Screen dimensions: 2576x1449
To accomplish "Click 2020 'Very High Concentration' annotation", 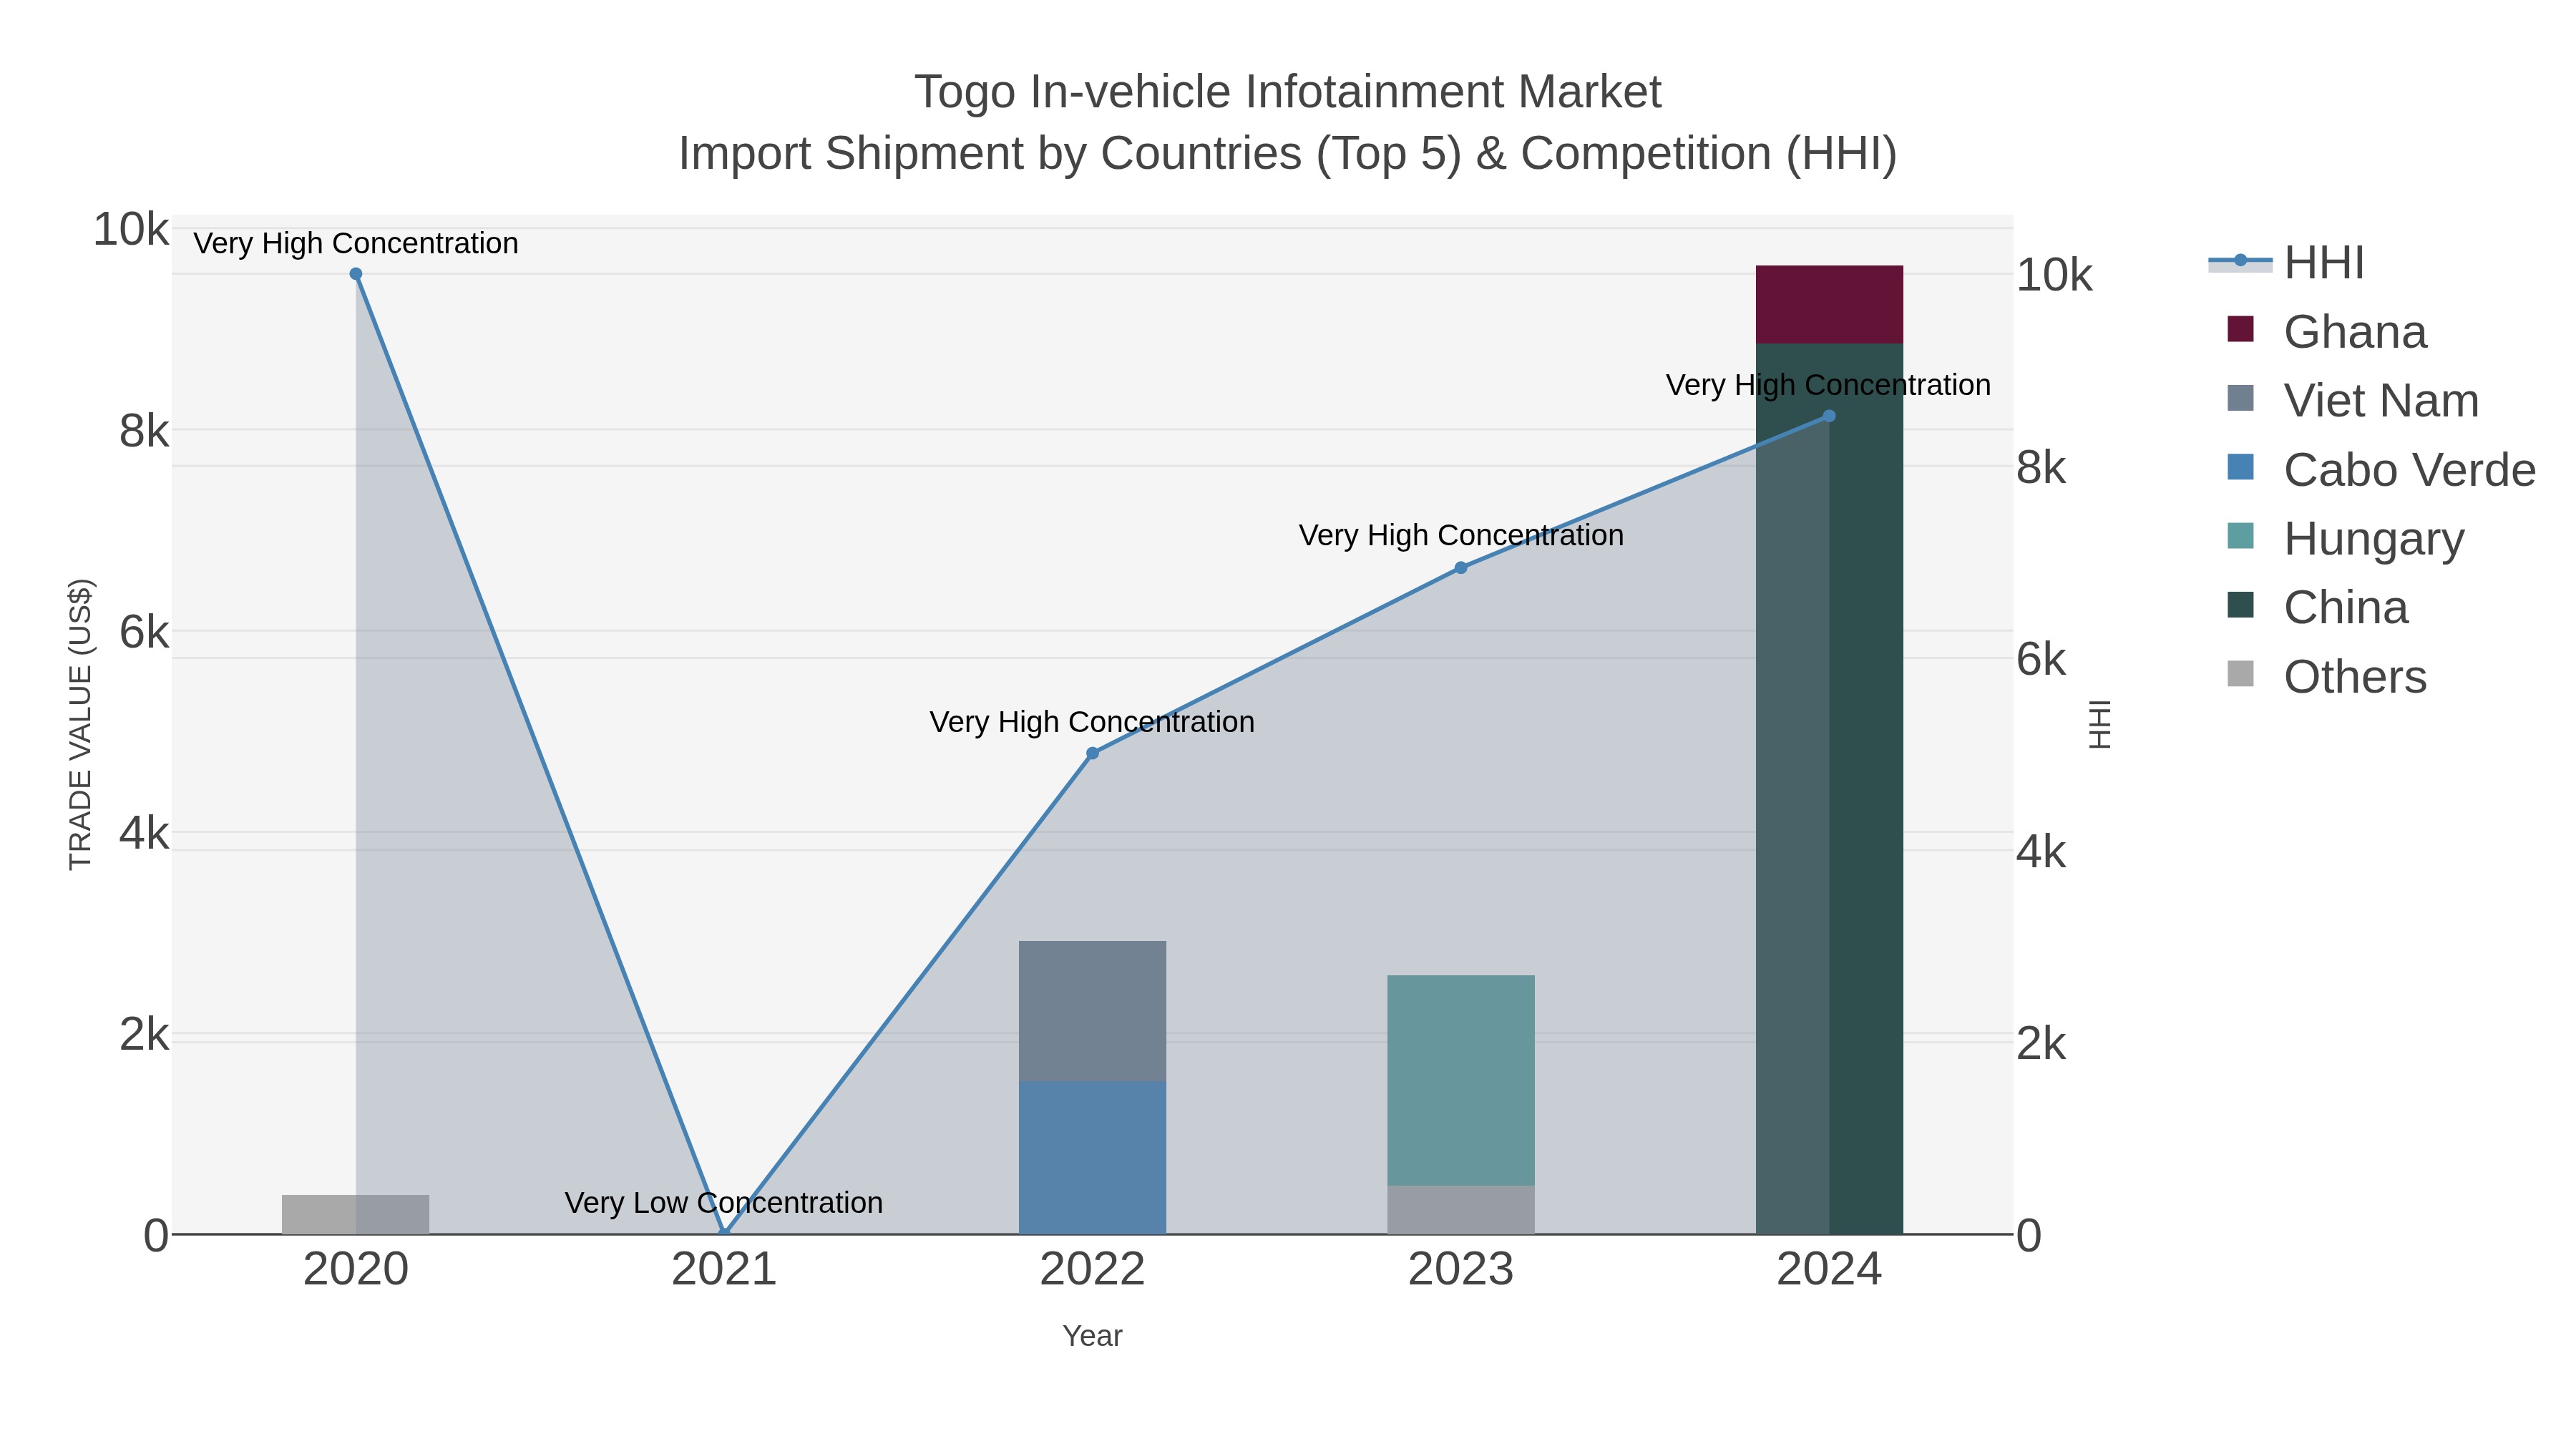I will coord(356,243).
